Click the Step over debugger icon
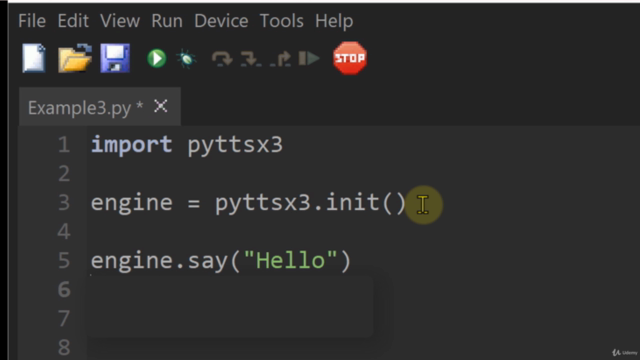Screen dimensions: 640x360 tap(222, 59)
